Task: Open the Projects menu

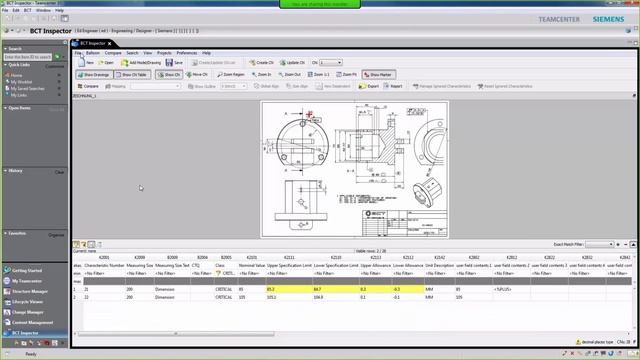Action: pos(164,53)
